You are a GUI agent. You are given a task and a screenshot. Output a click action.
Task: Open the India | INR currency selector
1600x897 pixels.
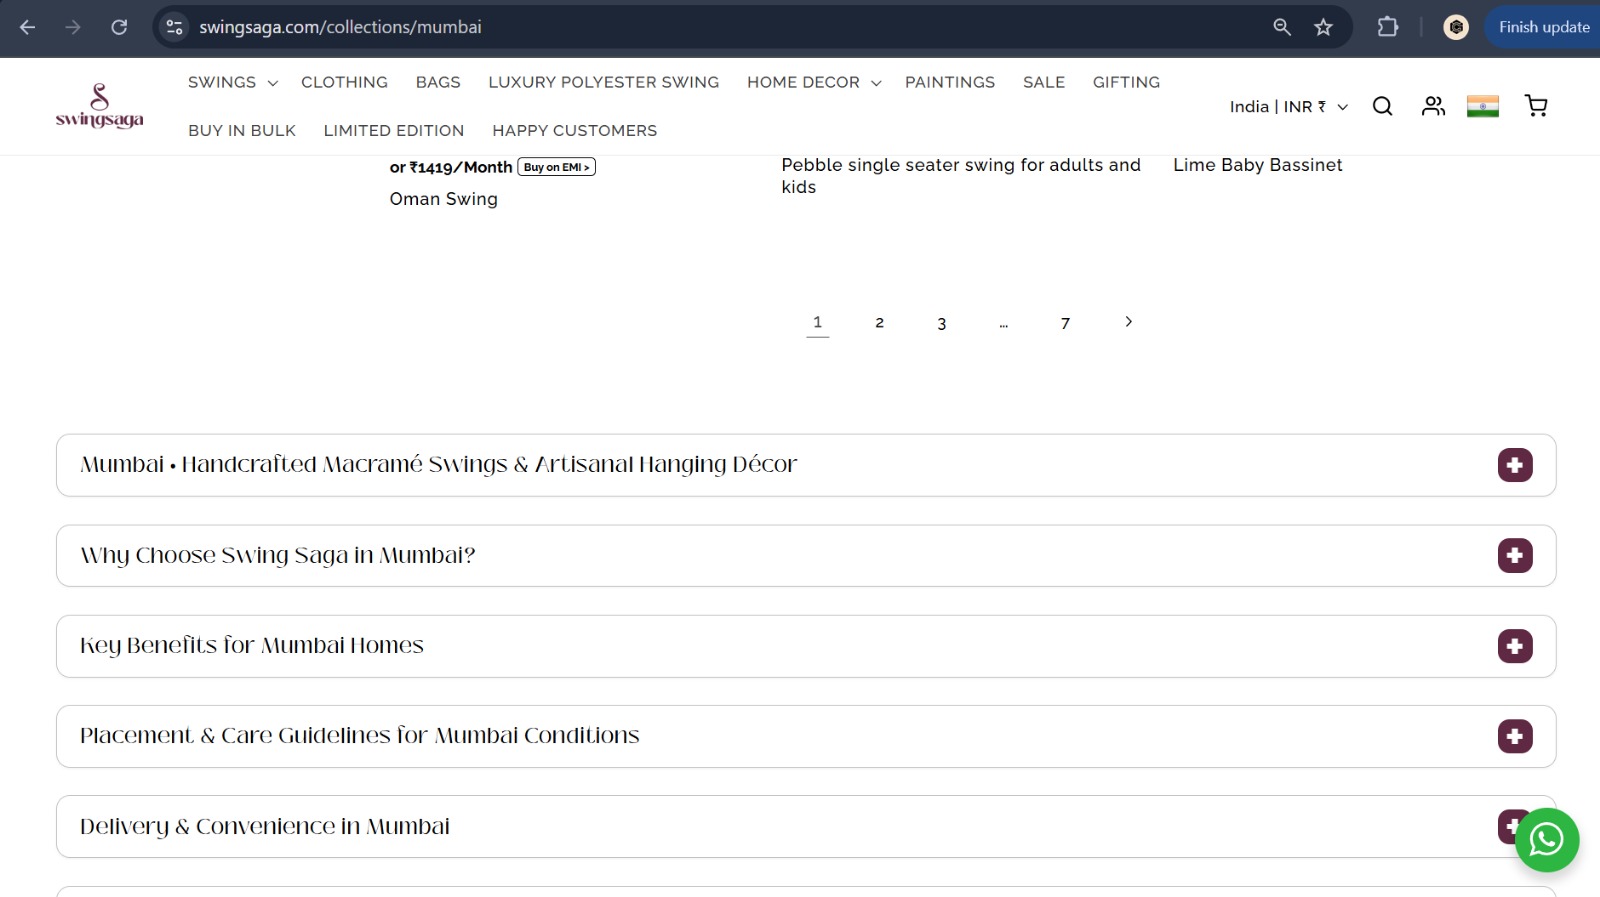(x=1289, y=106)
